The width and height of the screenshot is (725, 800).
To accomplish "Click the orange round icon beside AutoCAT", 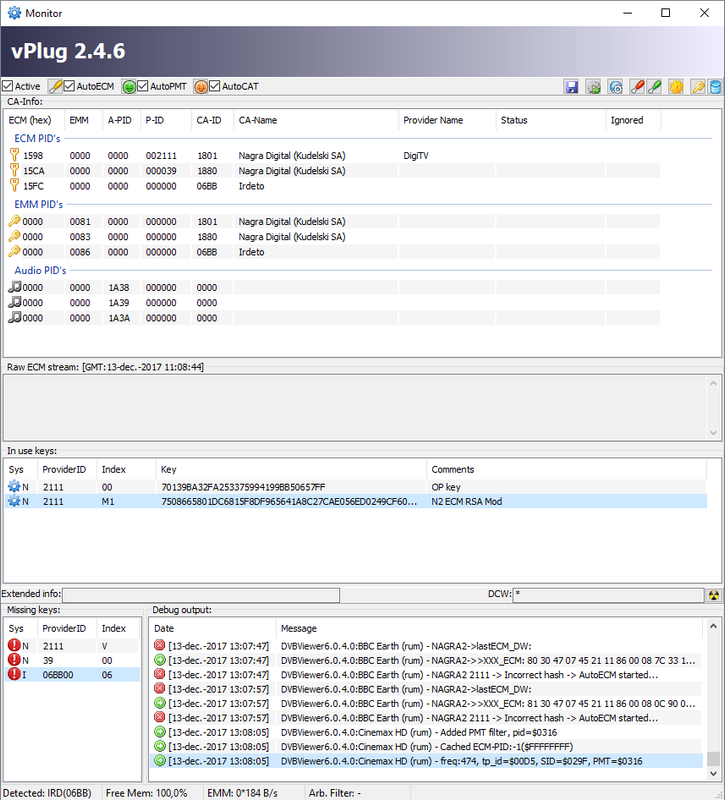I will (x=201, y=86).
